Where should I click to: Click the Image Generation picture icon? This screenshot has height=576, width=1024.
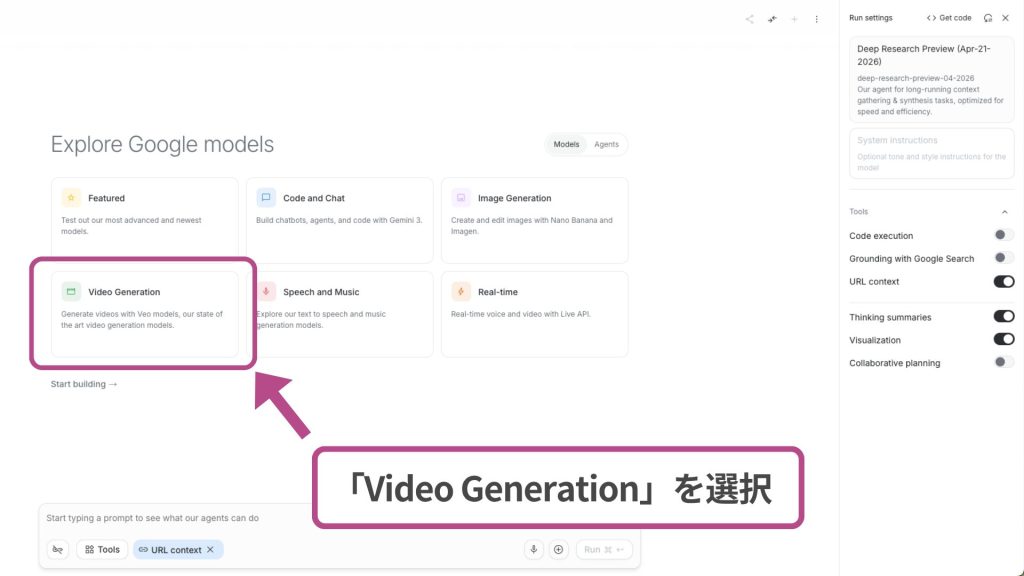click(461, 198)
